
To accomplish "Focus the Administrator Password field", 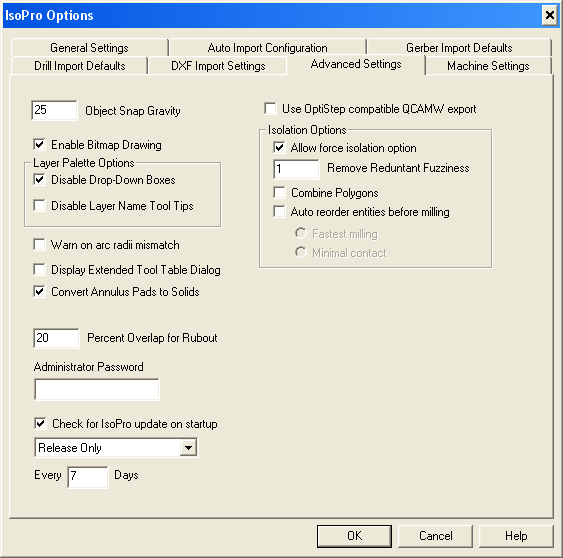I will [x=97, y=389].
